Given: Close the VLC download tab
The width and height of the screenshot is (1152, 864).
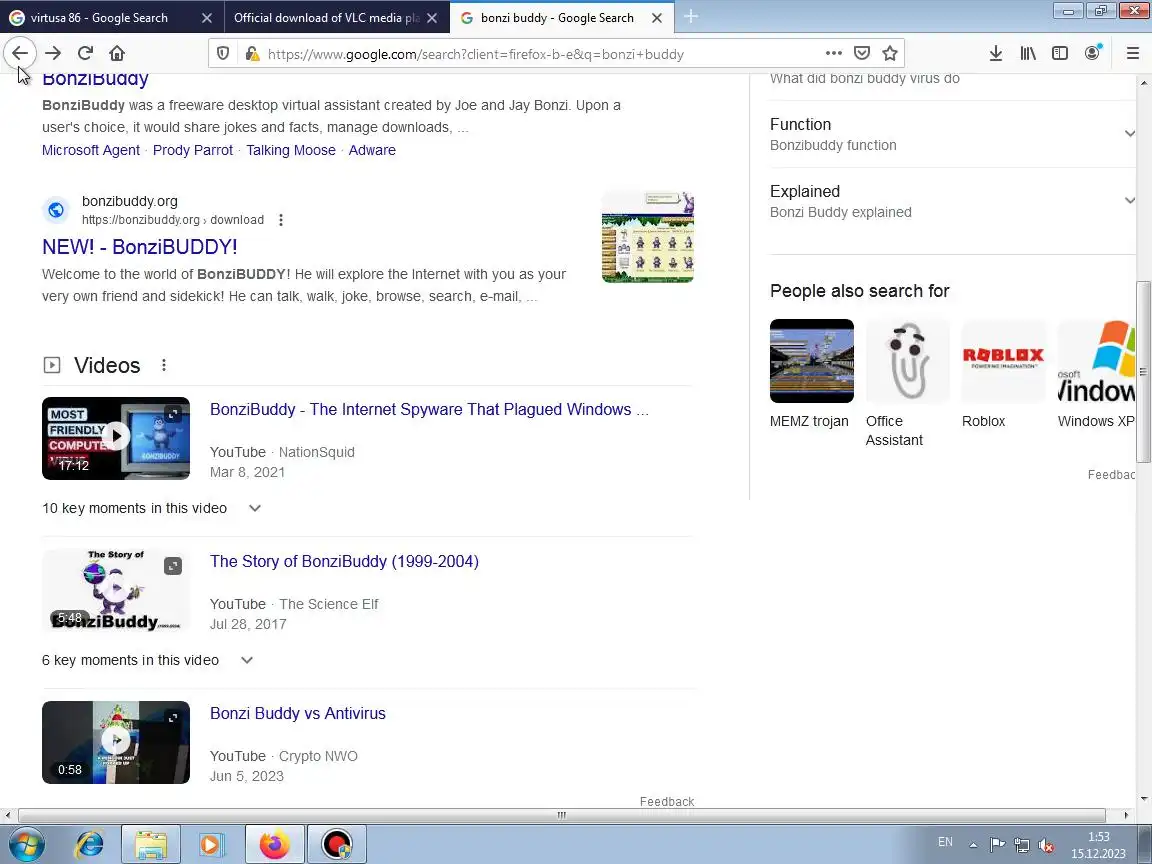Looking at the screenshot, I should (432, 18).
